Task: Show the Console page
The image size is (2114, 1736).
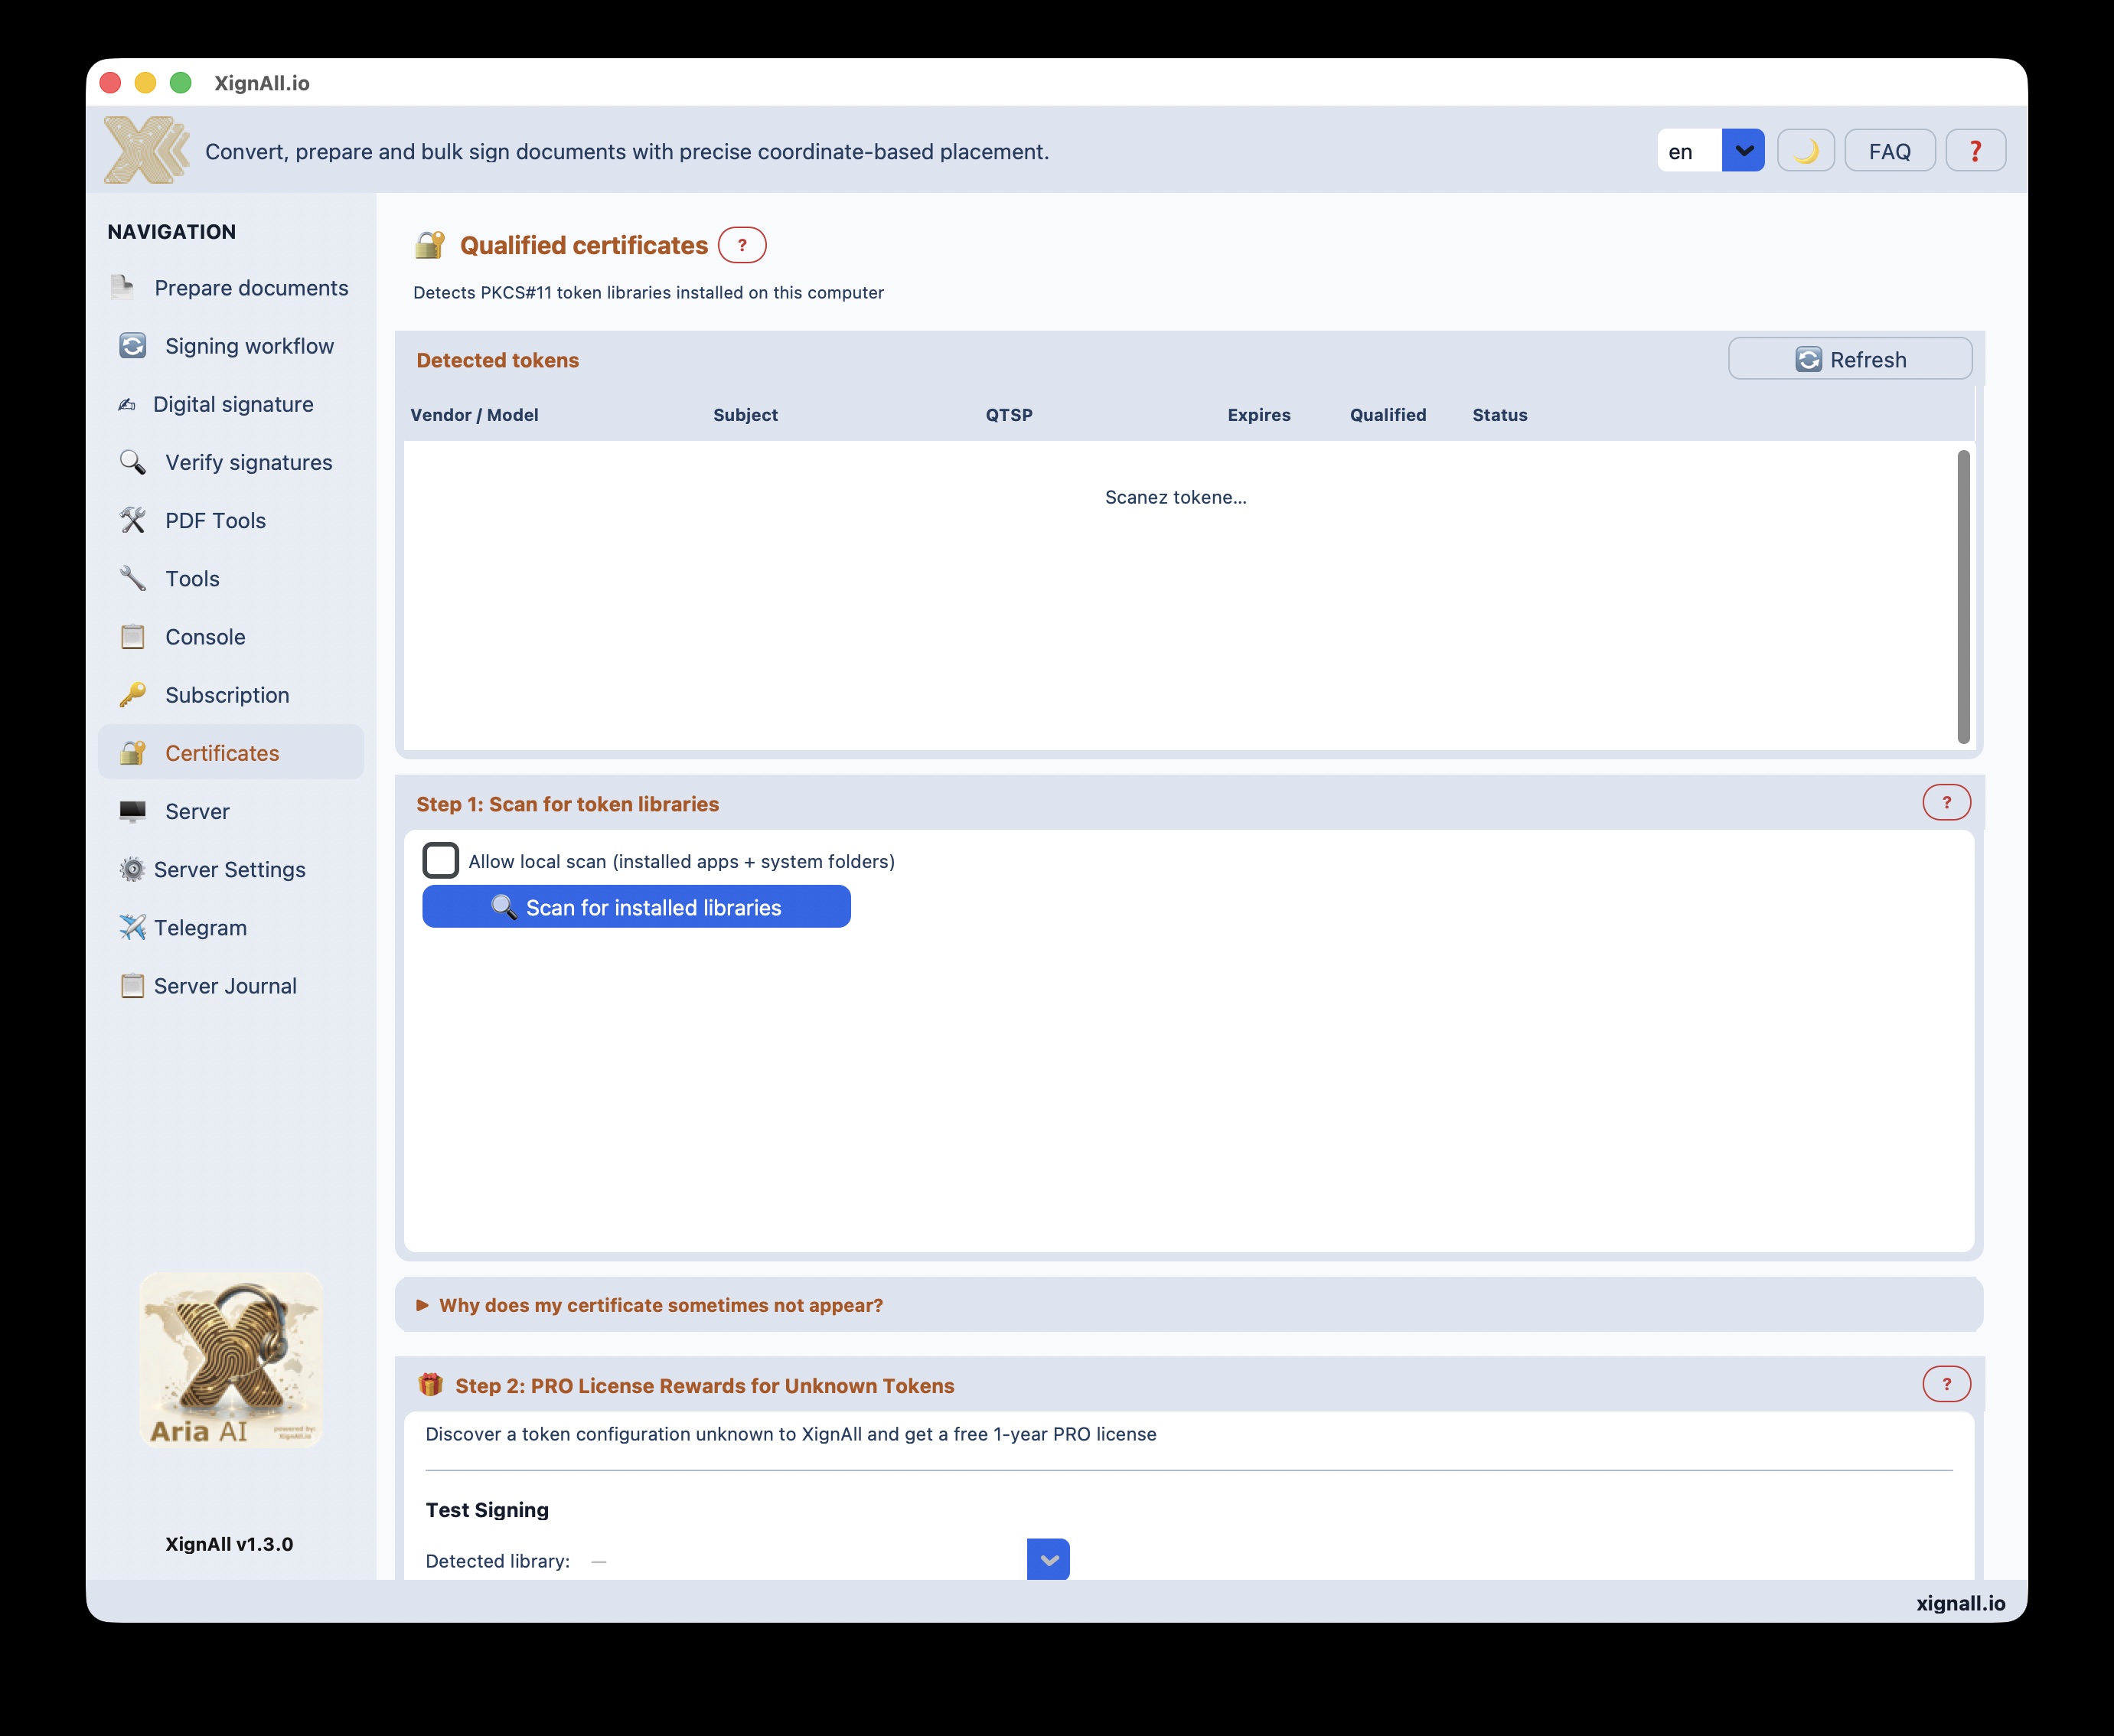Action: click(231, 636)
